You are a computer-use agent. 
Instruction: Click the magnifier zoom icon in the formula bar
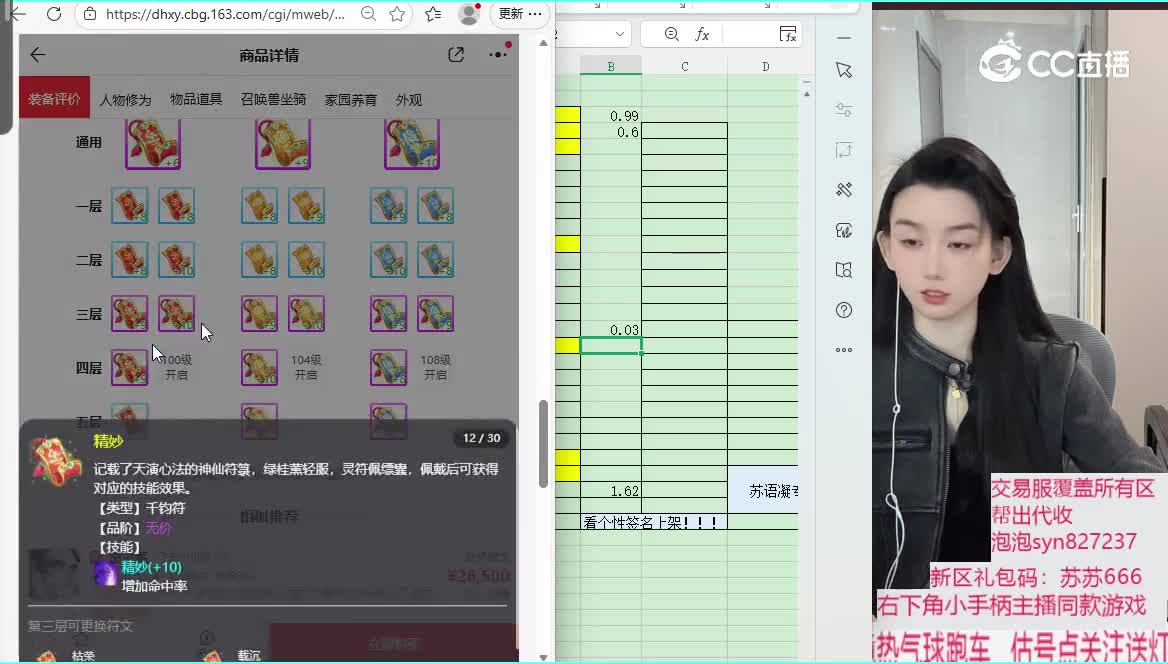click(x=672, y=34)
